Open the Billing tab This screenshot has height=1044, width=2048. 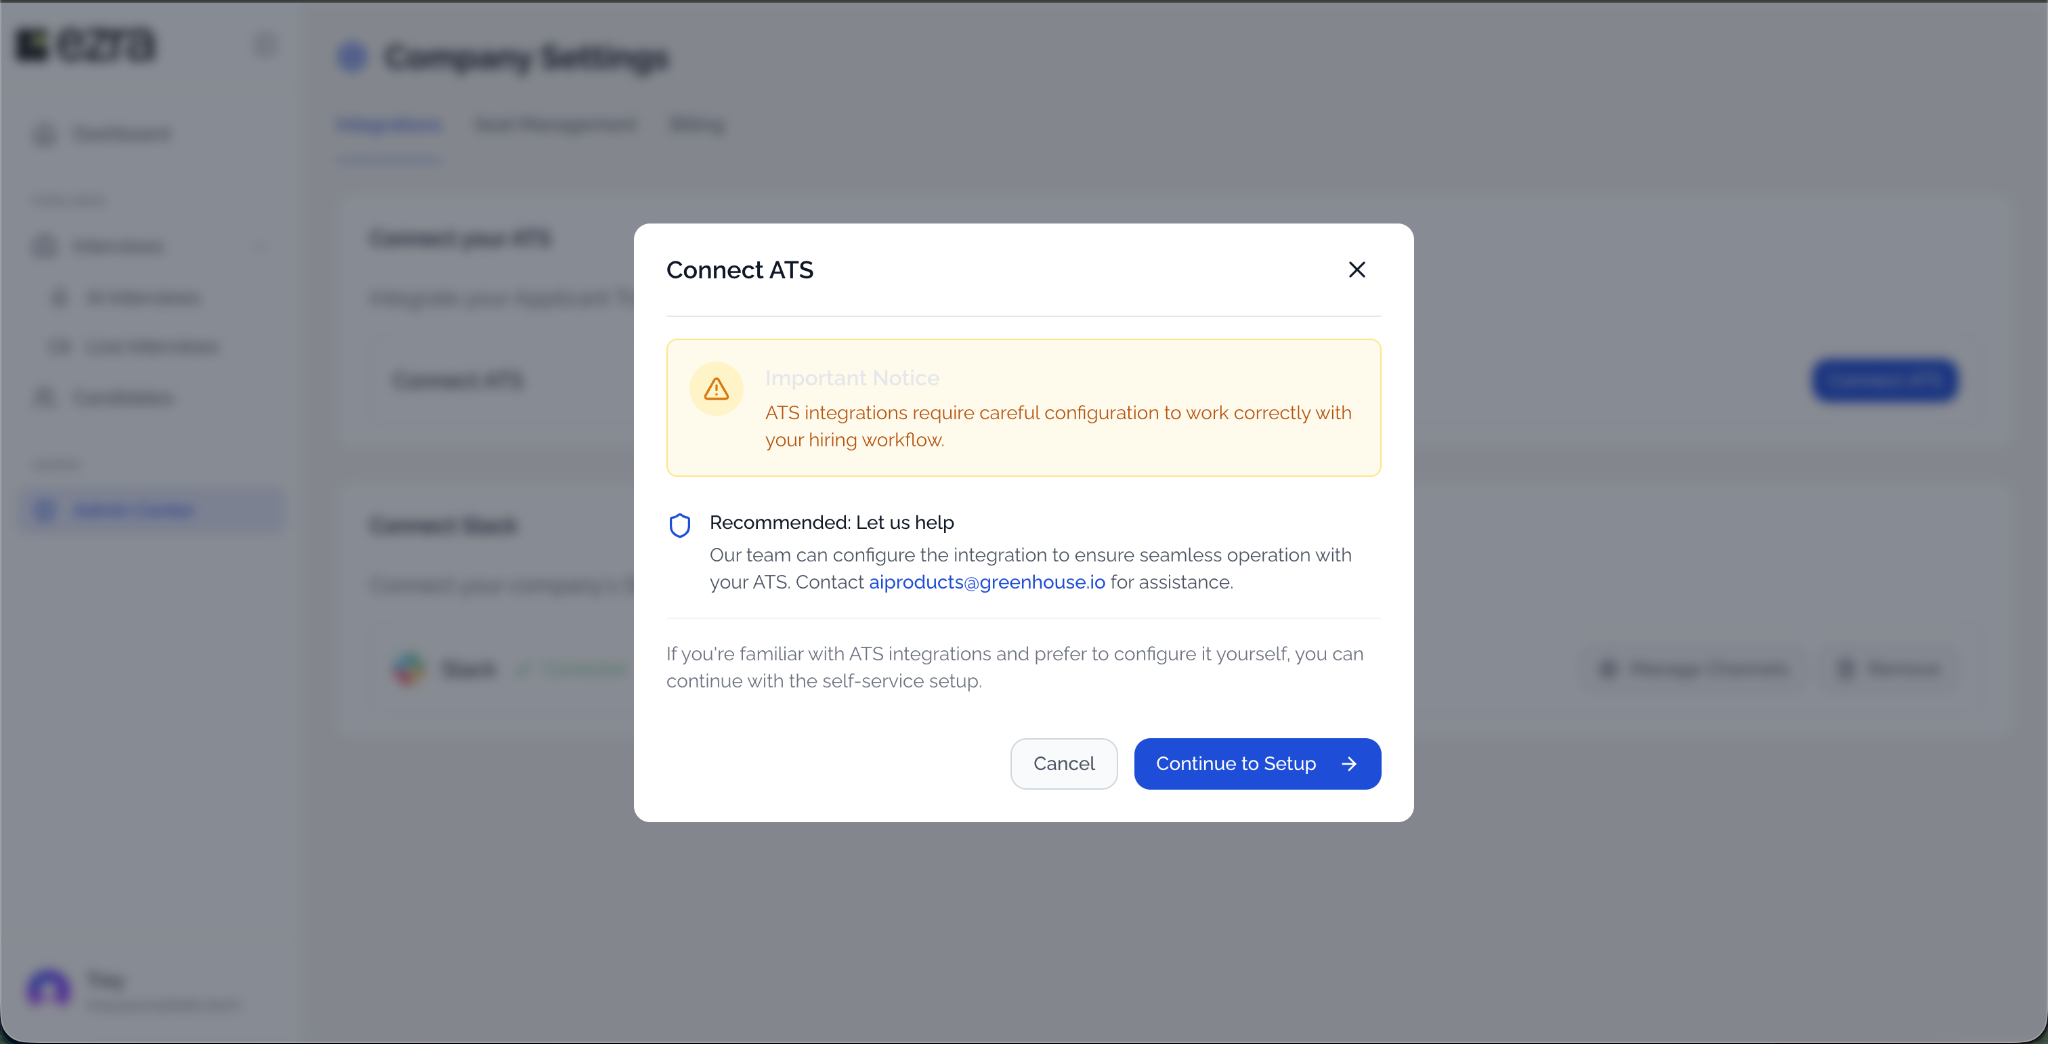point(697,125)
